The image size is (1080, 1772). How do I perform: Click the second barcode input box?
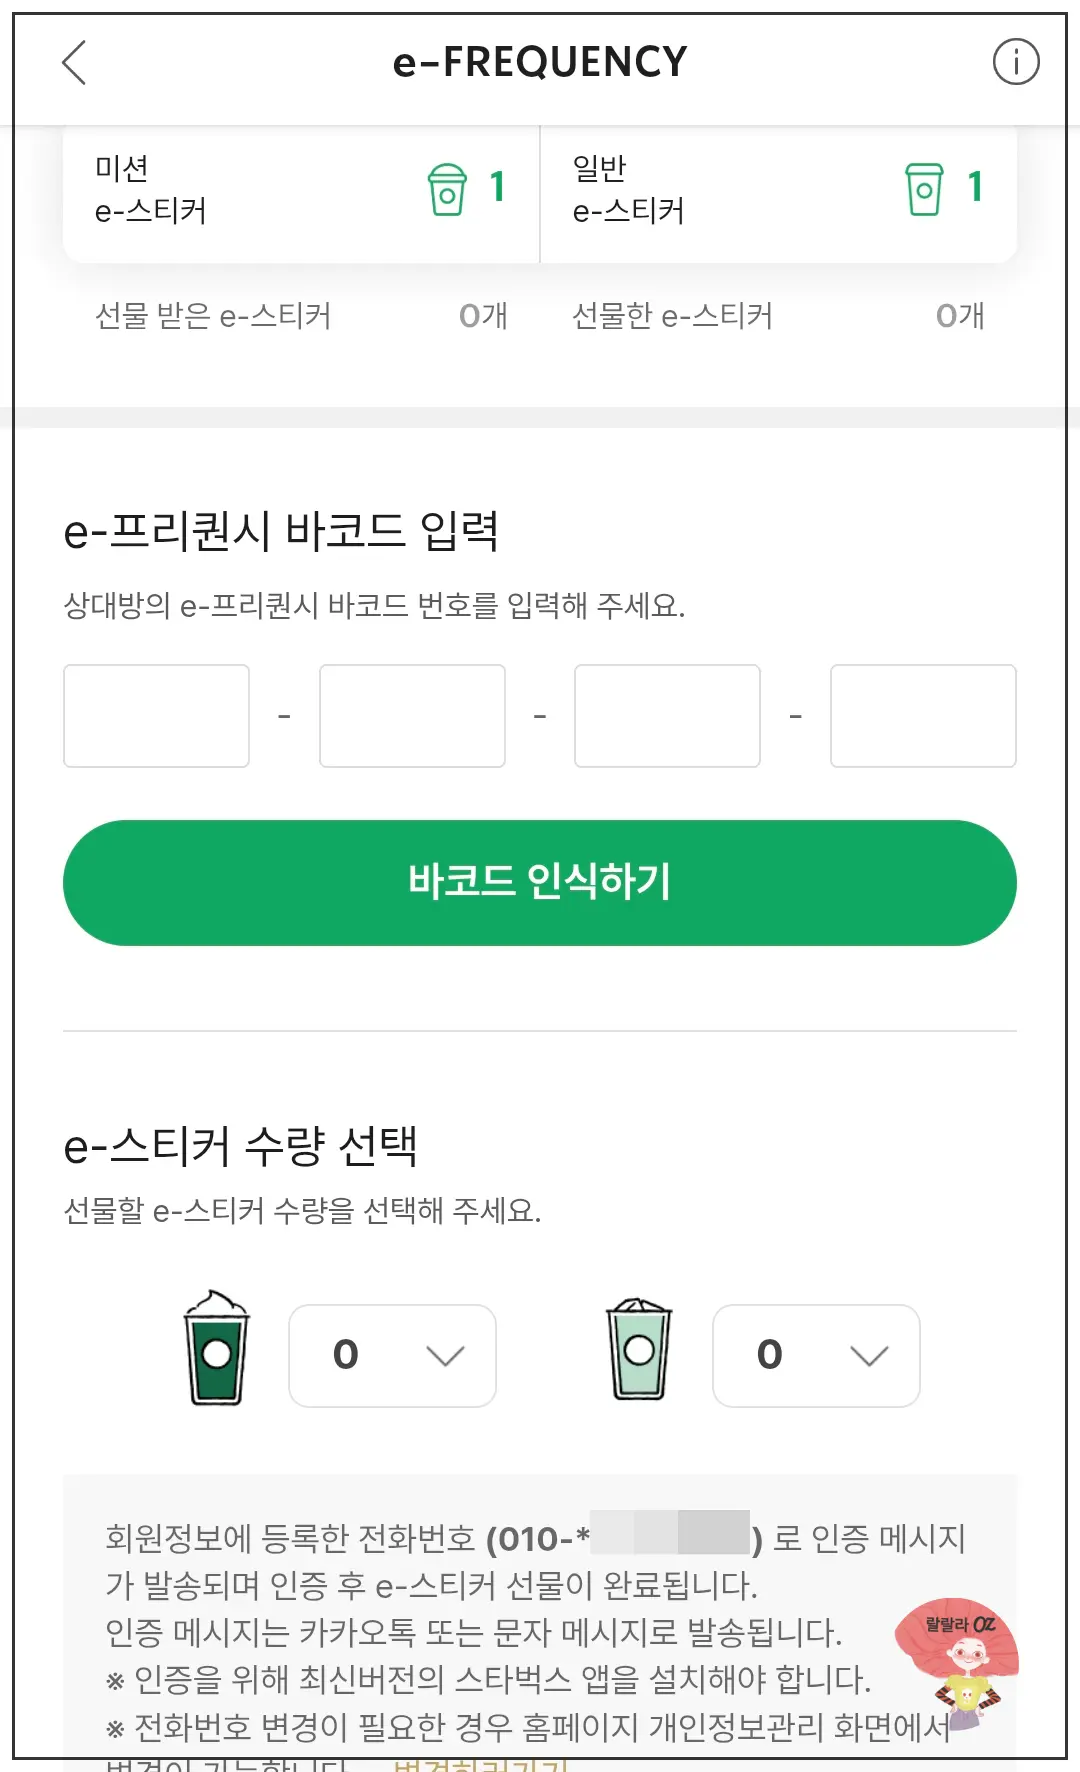click(411, 715)
